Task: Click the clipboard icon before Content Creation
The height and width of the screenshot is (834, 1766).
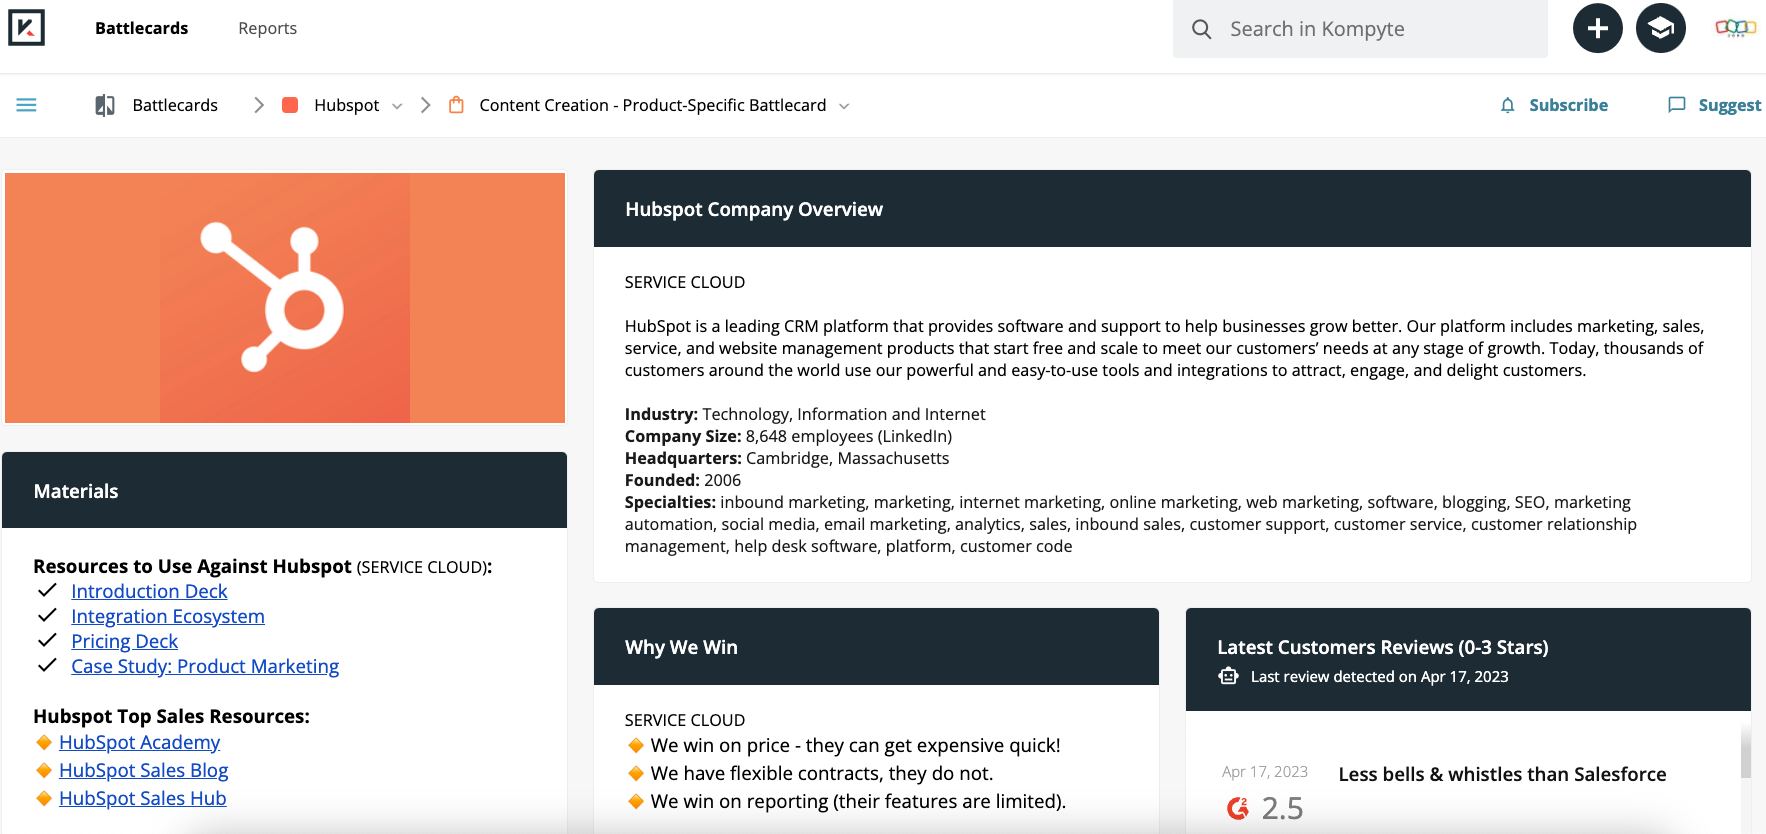Action: coord(456,105)
